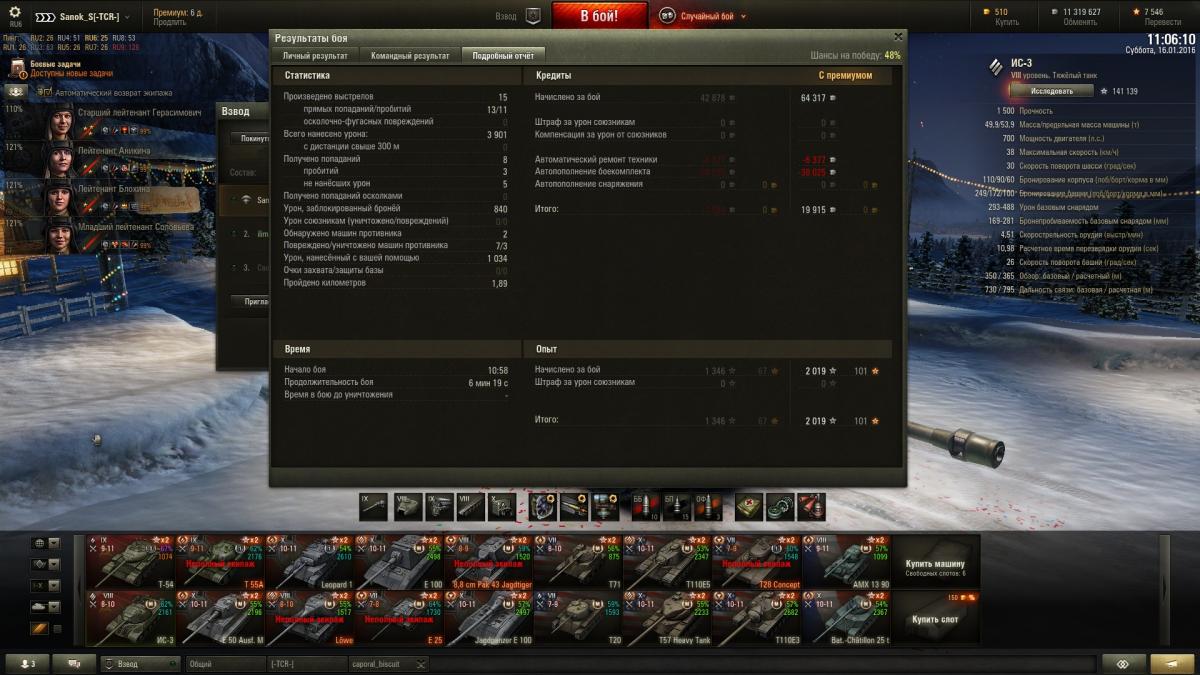This screenshot has height=675, width=1200.
Task: Open the settings gear menu
Action: (14, 12)
